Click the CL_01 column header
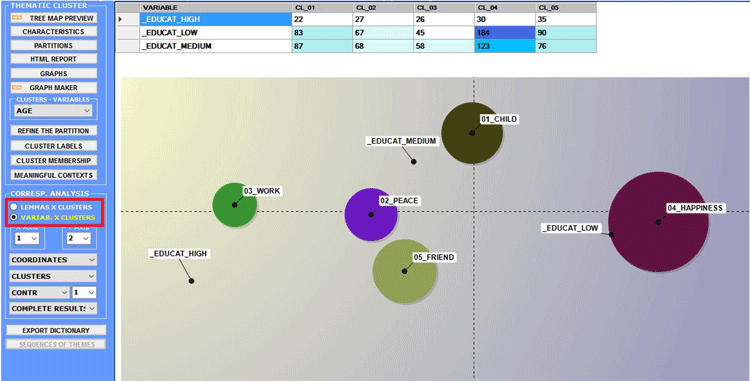 pos(322,8)
